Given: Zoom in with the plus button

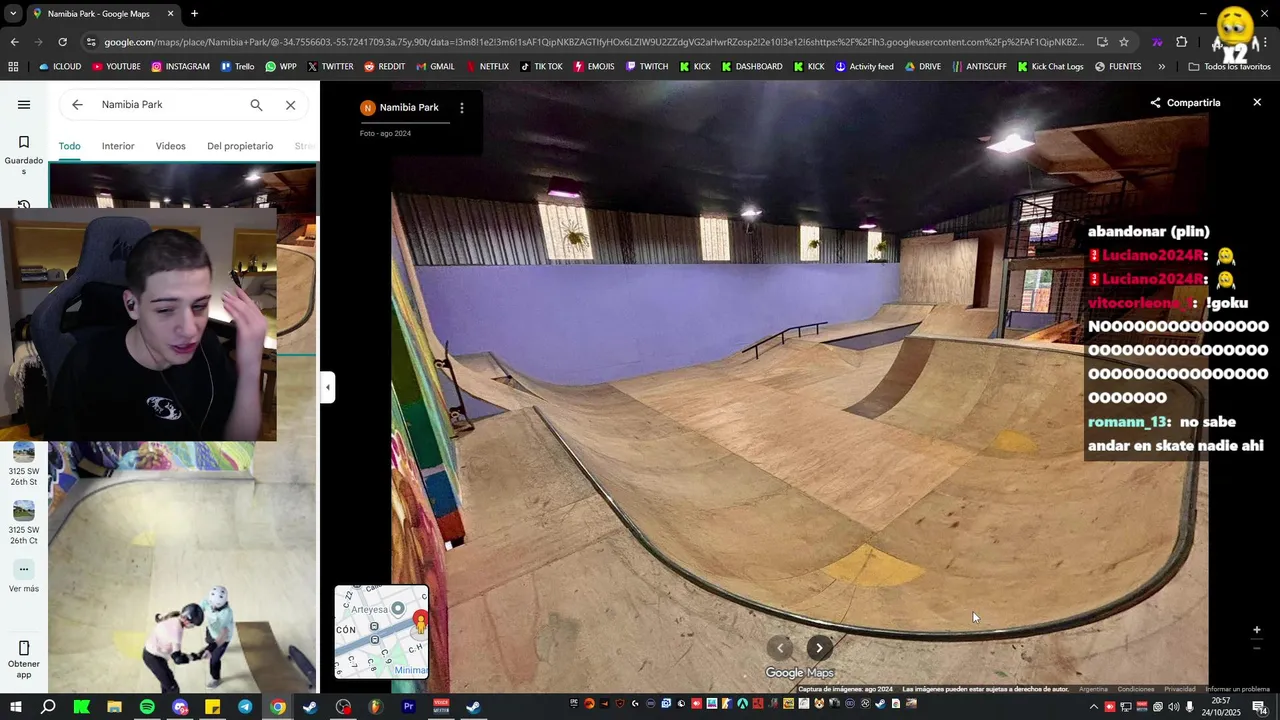Looking at the screenshot, I should [x=1257, y=630].
